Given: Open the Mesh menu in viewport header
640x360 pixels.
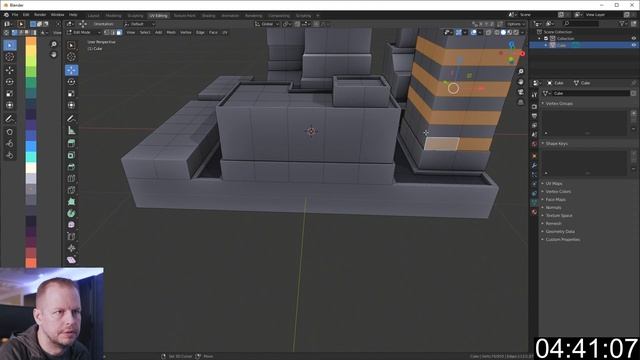Looking at the screenshot, I should tap(171, 32).
